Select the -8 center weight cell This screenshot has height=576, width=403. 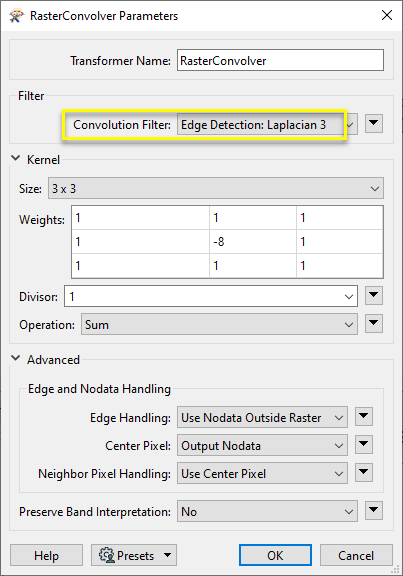click(x=253, y=242)
